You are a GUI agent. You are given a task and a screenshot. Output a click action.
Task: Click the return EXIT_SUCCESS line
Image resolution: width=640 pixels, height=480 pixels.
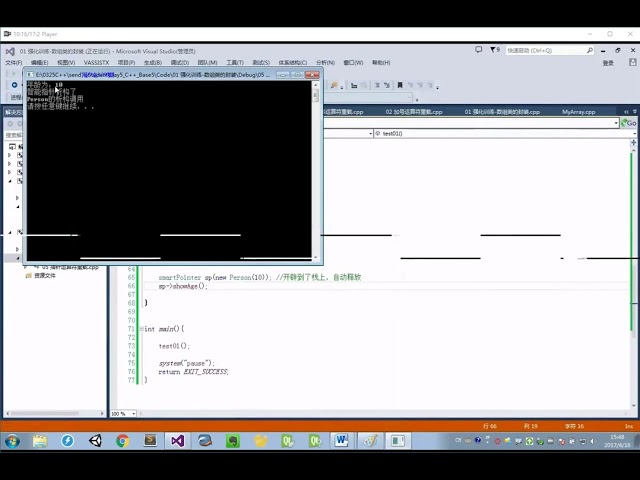[x=193, y=372]
